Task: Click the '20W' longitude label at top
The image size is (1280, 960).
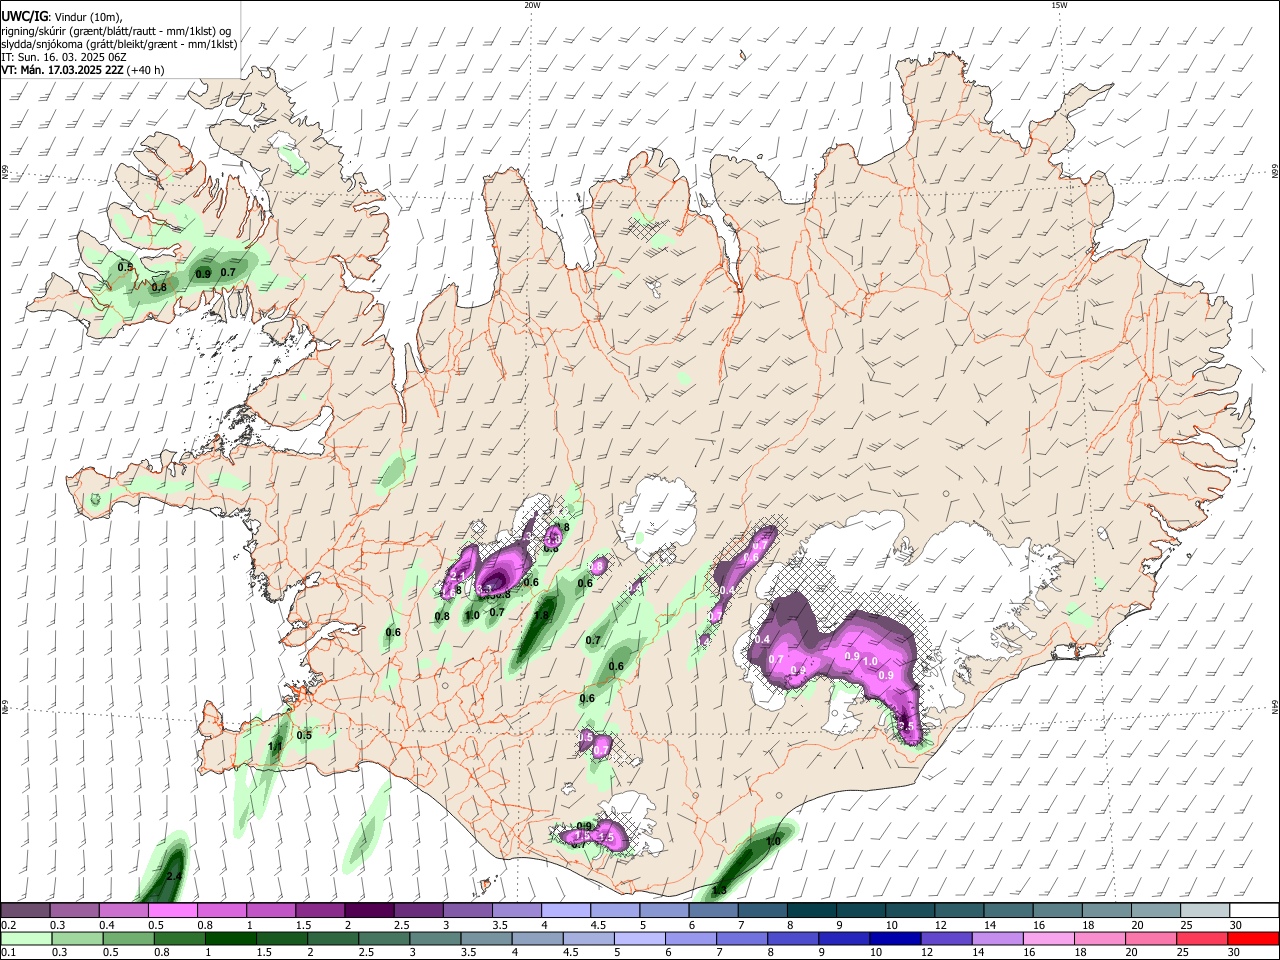Action: (532, 5)
